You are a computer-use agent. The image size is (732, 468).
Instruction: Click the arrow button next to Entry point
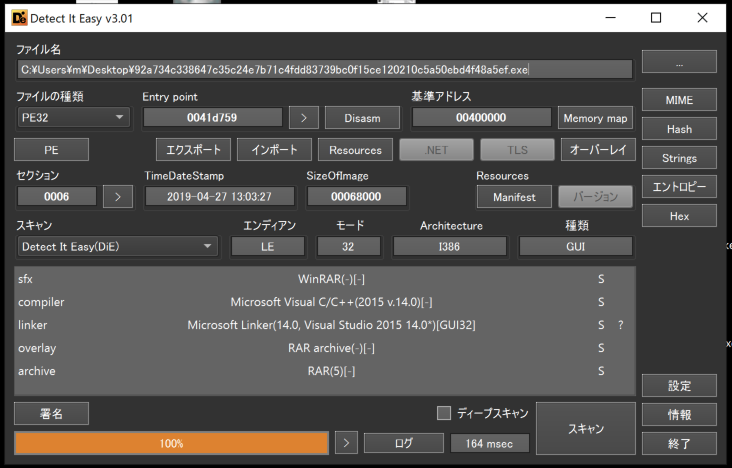tap(303, 118)
